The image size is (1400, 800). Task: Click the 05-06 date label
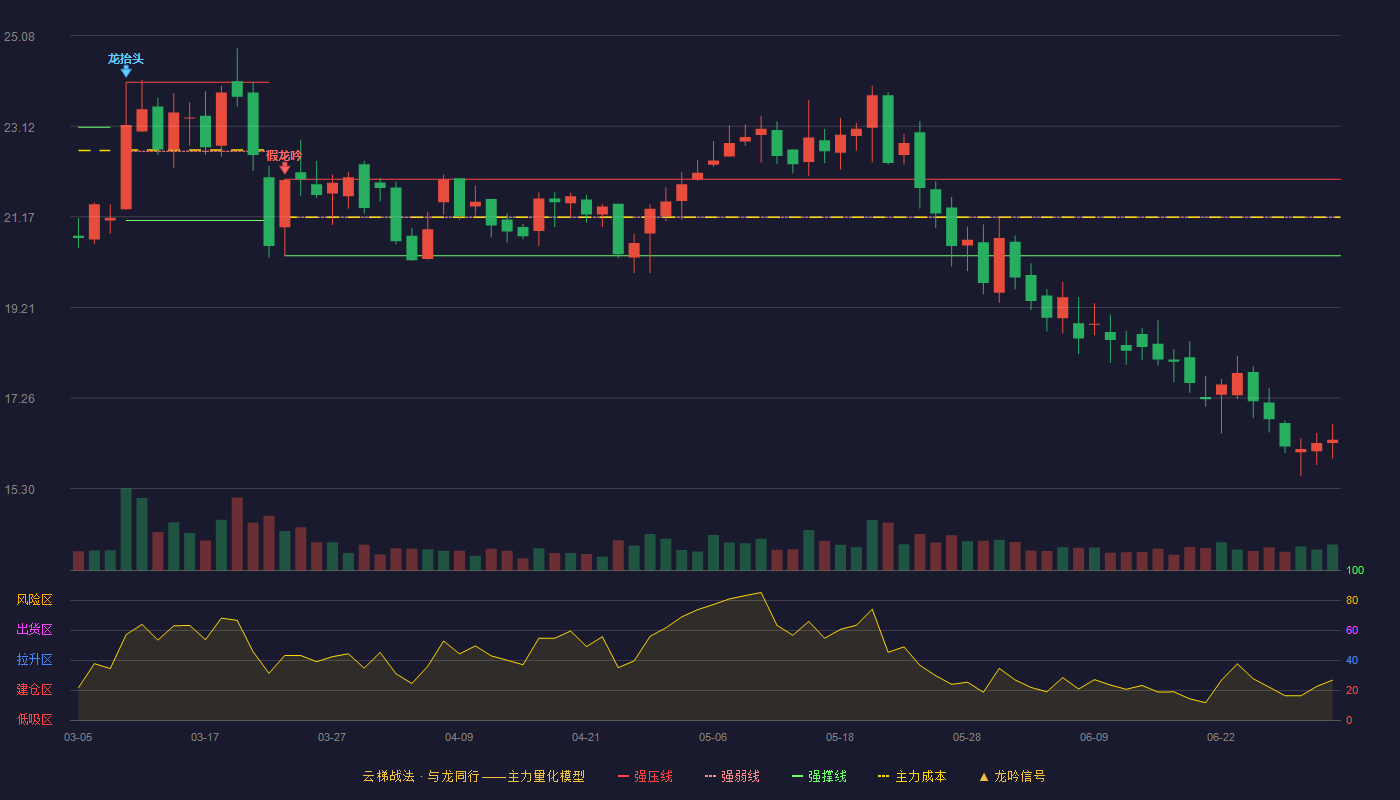point(713,737)
